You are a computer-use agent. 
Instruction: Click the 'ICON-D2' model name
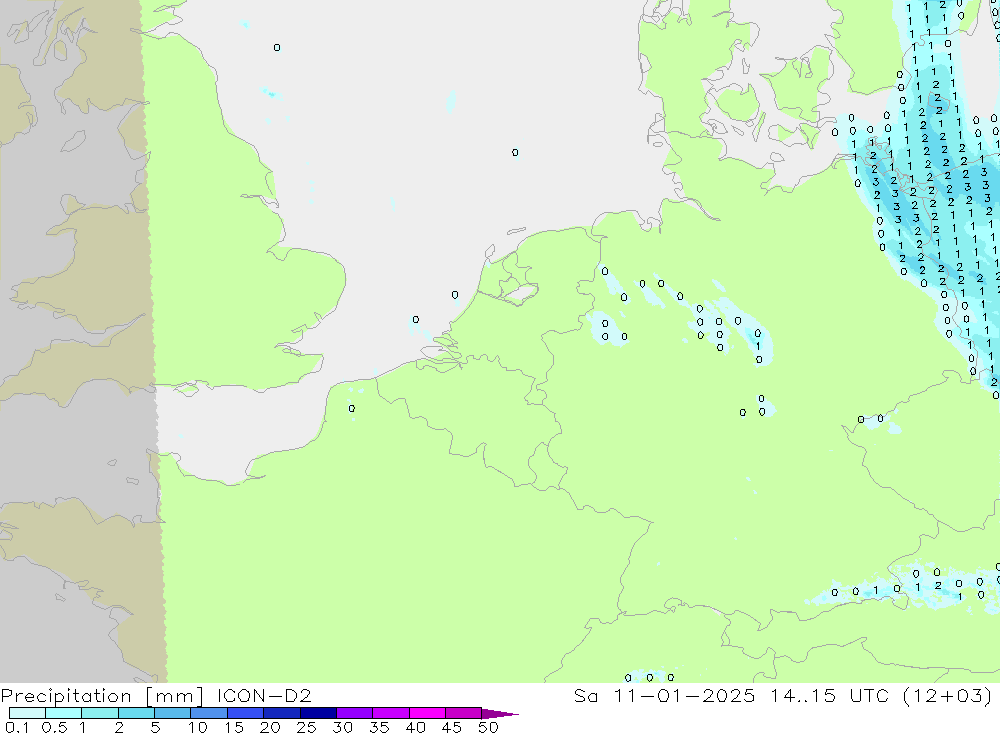(x=264, y=695)
